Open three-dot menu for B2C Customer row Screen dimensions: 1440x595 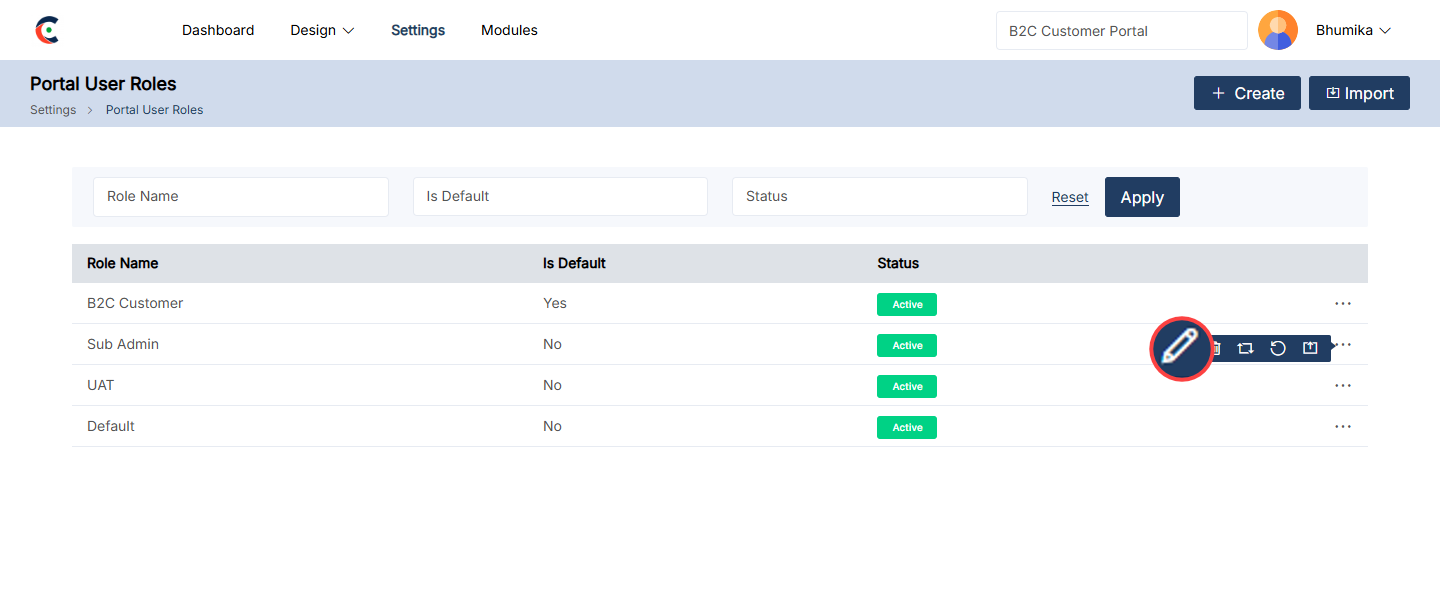tap(1342, 304)
